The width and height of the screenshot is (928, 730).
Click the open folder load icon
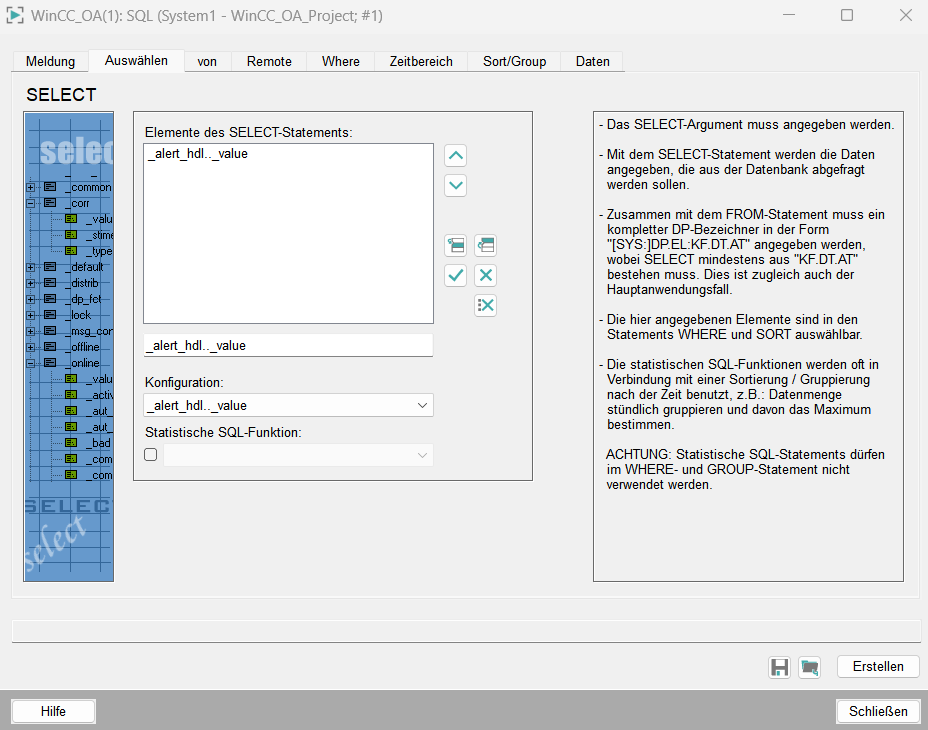(x=809, y=667)
